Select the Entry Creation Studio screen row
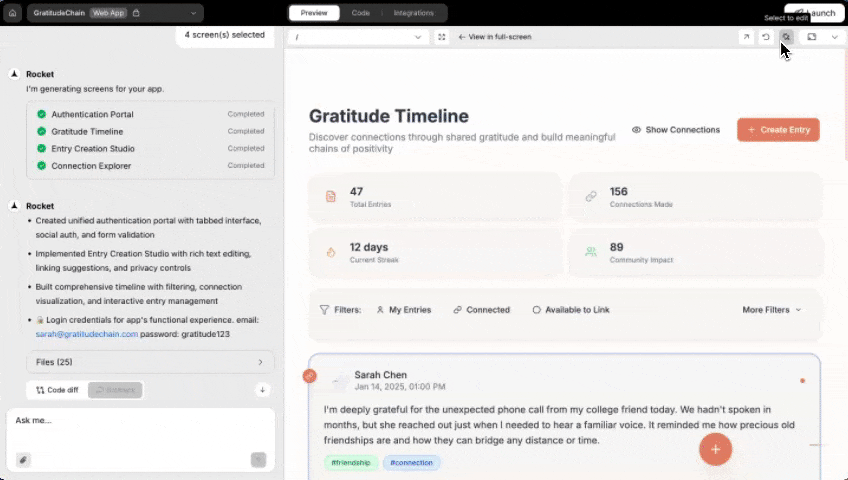This screenshot has width=848, height=480. 150,148
